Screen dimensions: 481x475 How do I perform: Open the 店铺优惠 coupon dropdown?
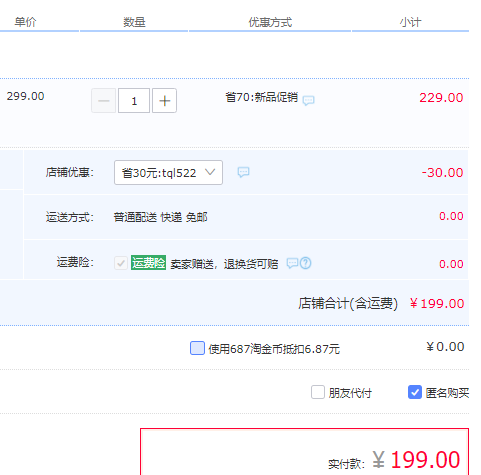coord(168,173)
